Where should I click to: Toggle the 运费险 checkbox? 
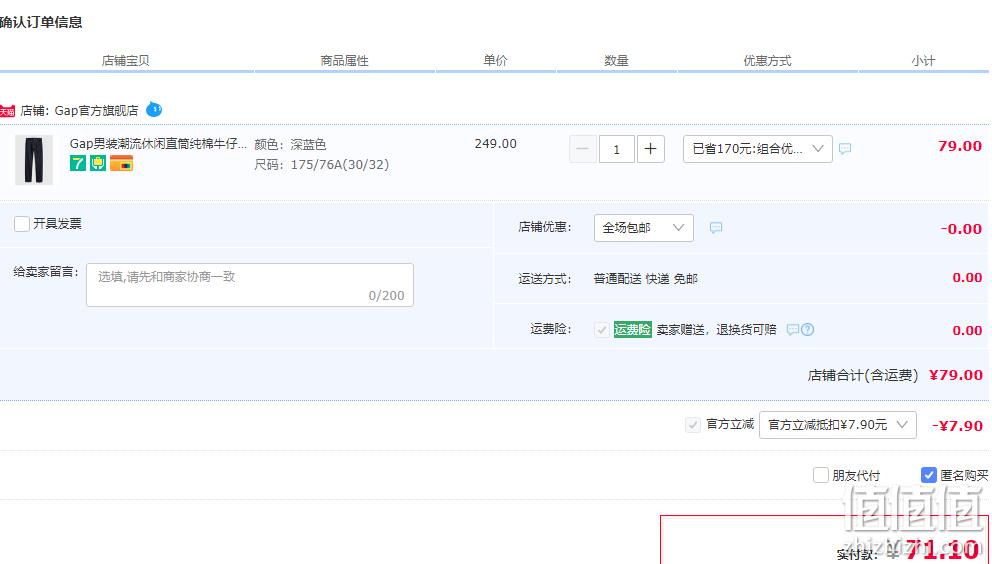[x=602, y=330]
